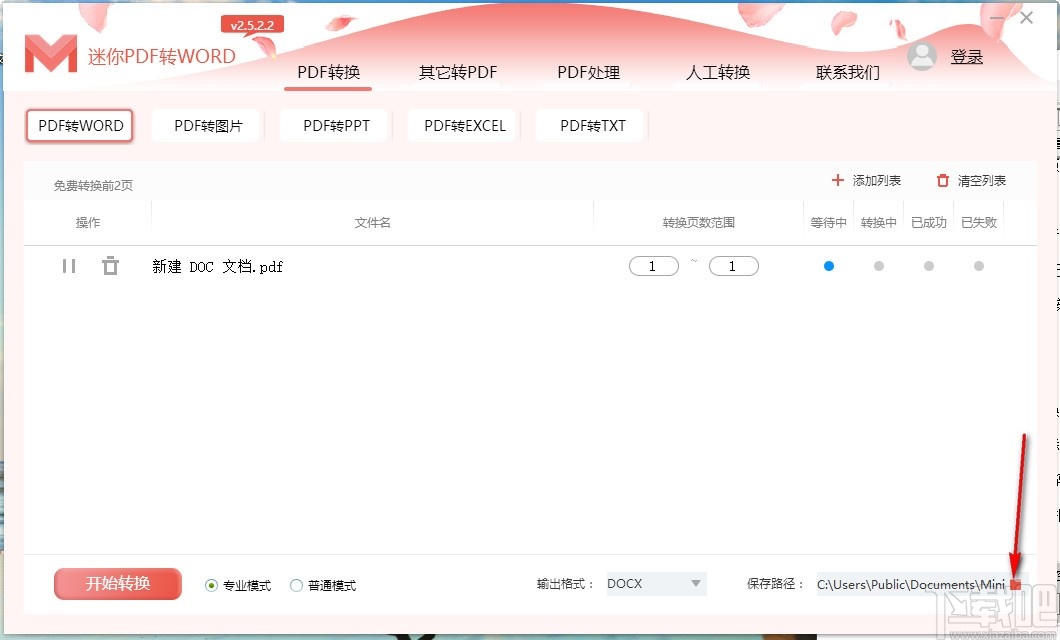This screenshot has height=640, width=1060.
Task: Click the ending page number field
Action: point(733,265)
